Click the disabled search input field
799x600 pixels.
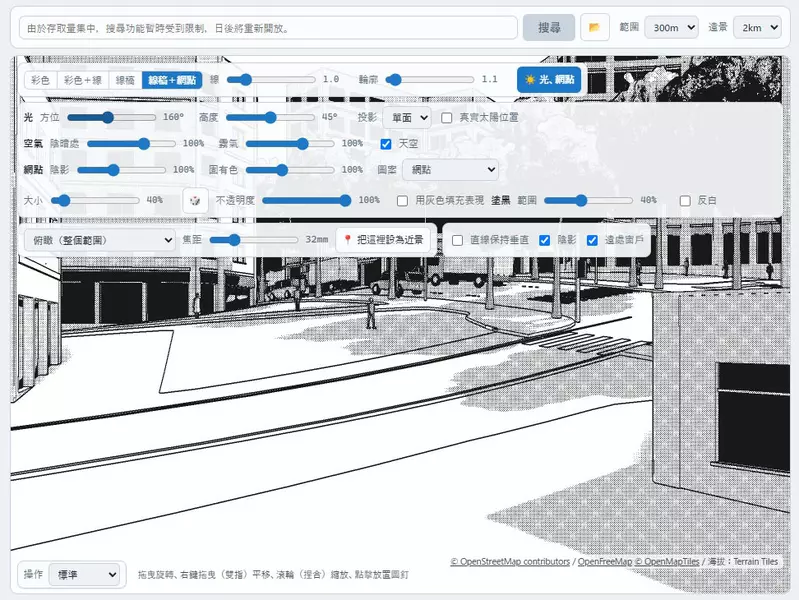pyautogui.click(x=268, y=28)
